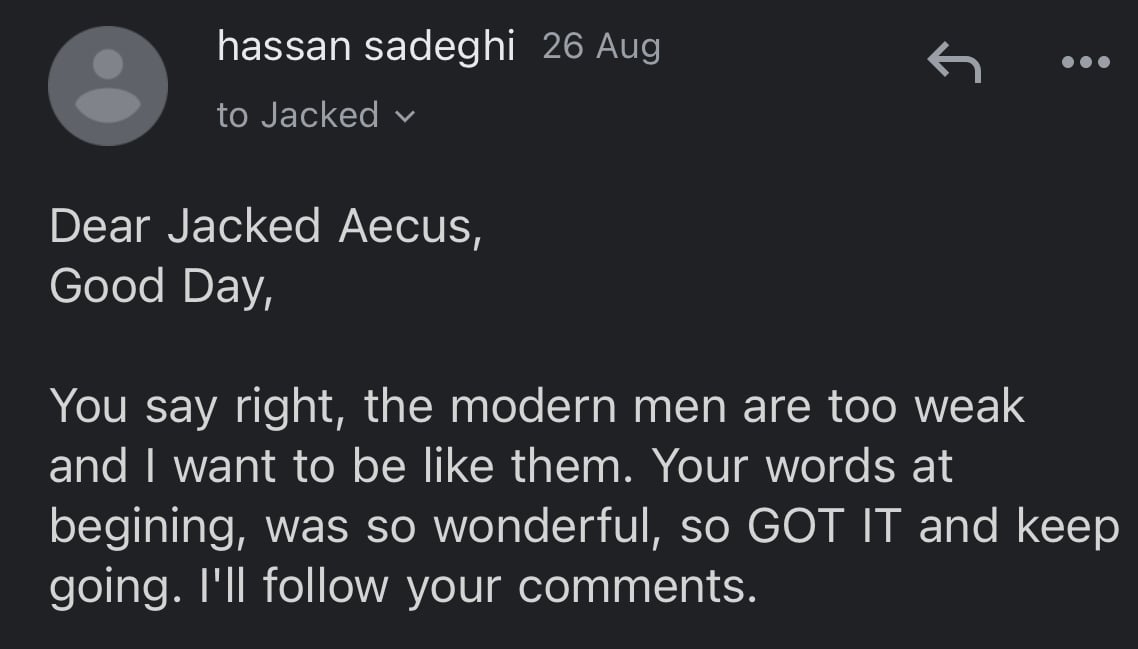View the sender's profile avatar
This screenshot has width=1138, height=649.
108,86
